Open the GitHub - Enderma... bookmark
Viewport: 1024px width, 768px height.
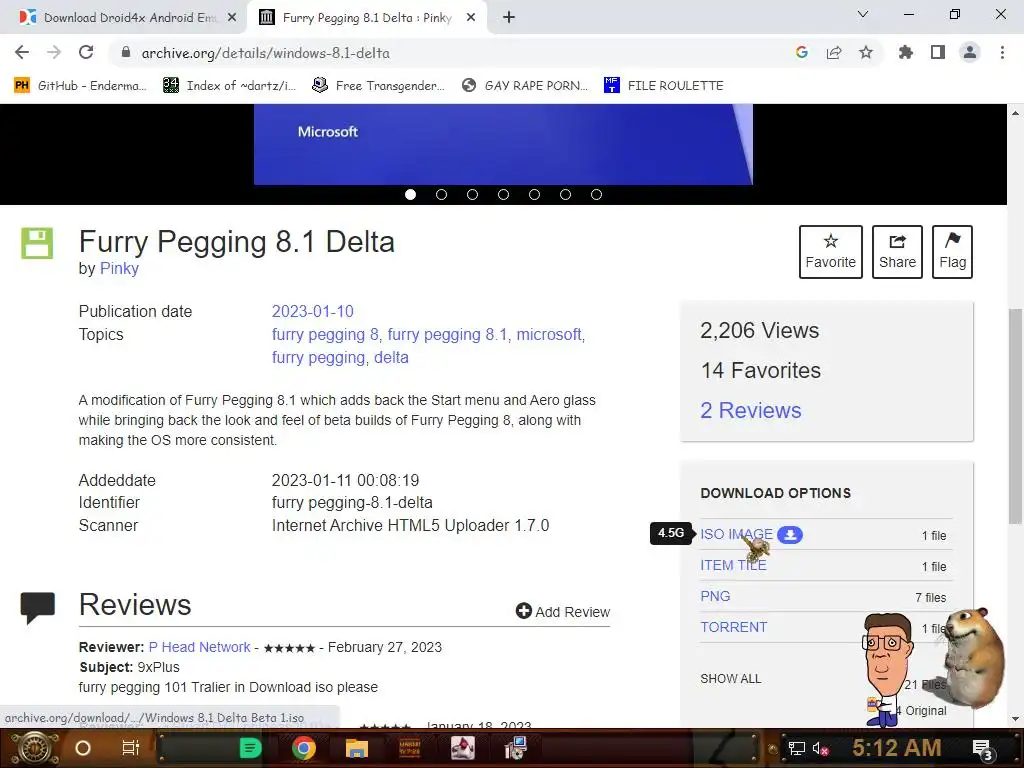coord(80,86)
